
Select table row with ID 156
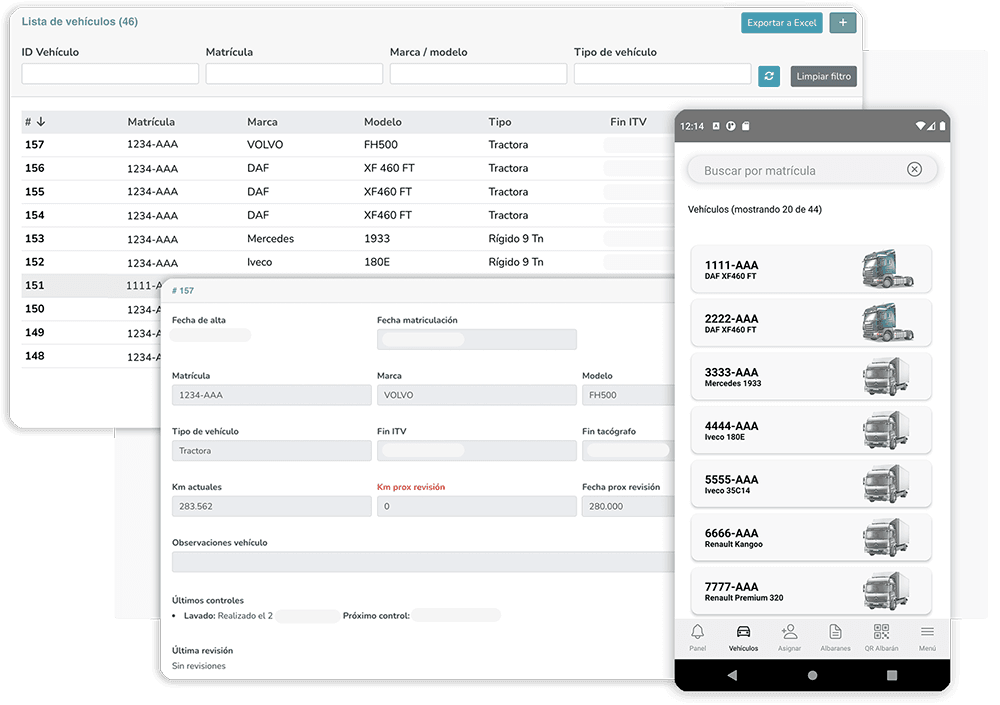point(348,168)
